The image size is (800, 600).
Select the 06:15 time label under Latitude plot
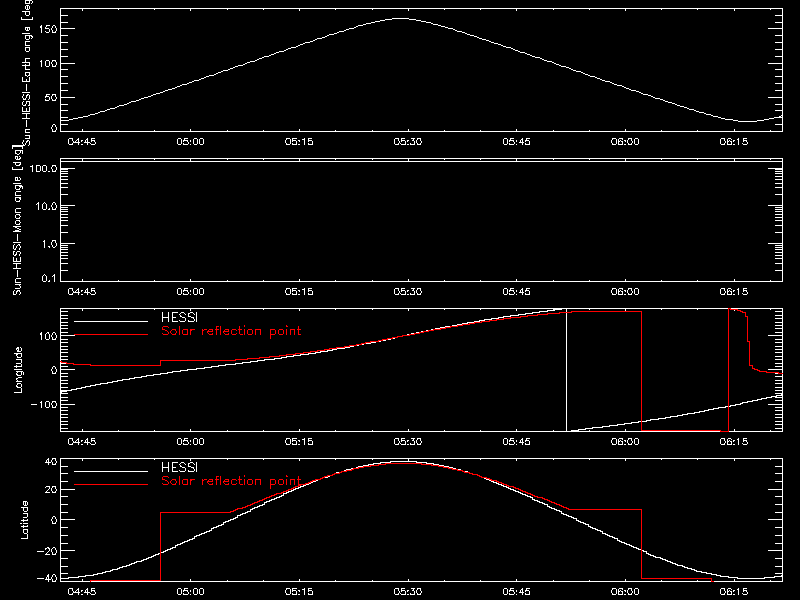[x=734, y=592]
